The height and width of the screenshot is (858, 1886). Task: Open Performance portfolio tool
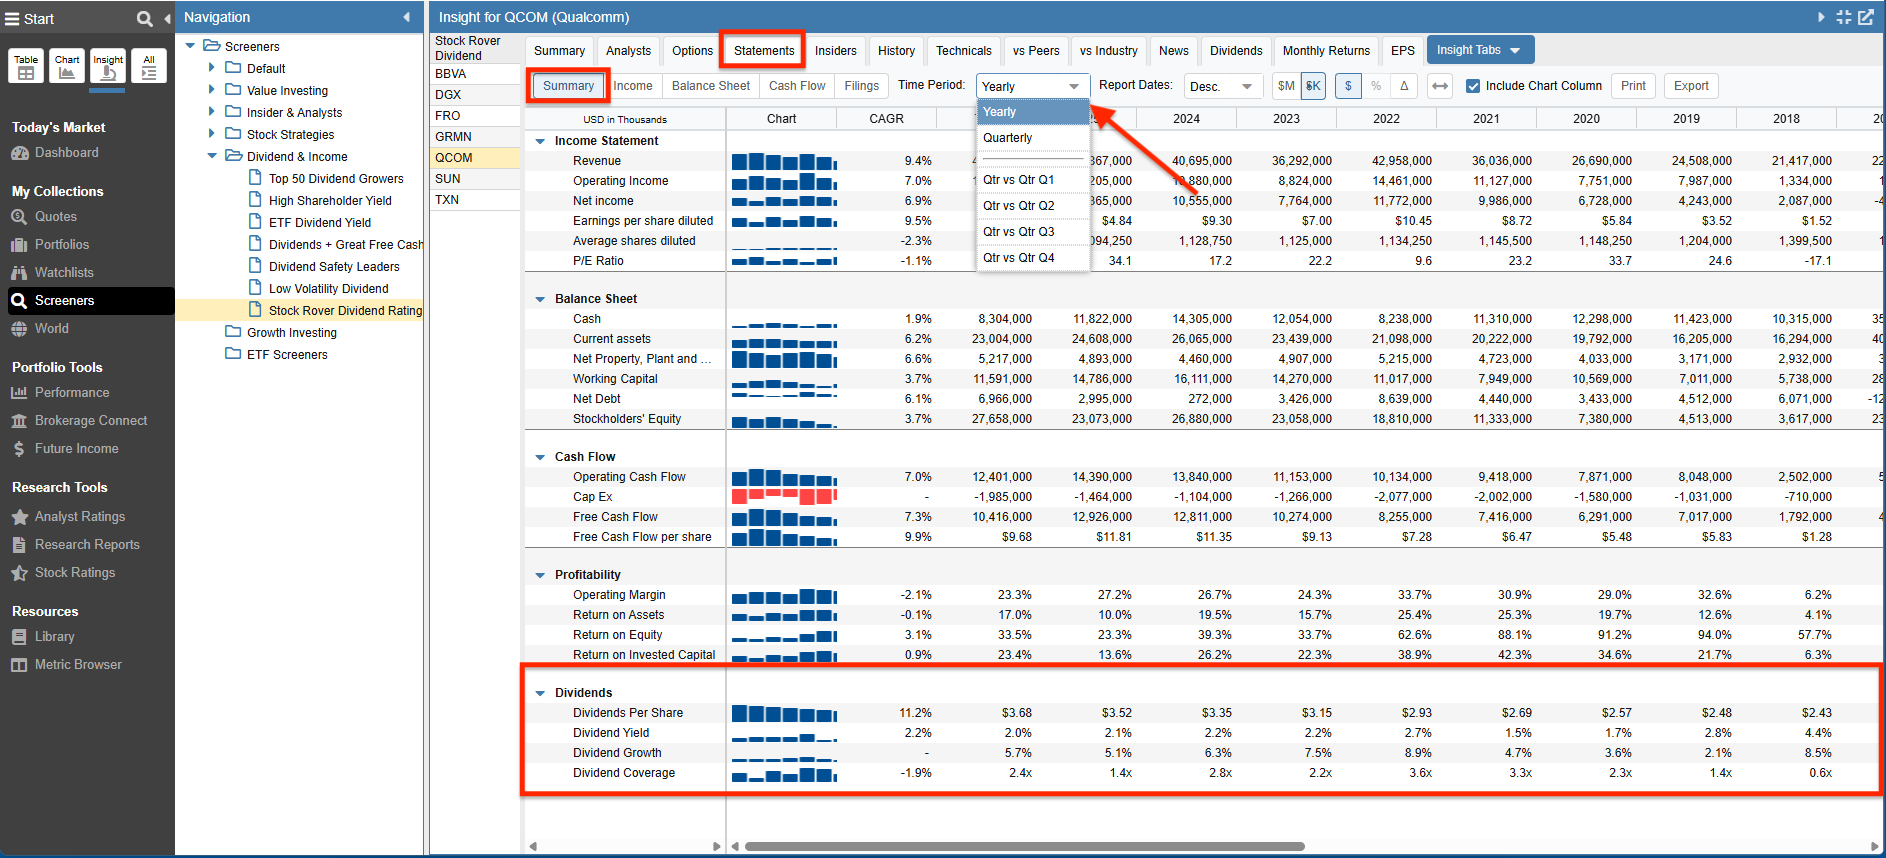[71, 393]
